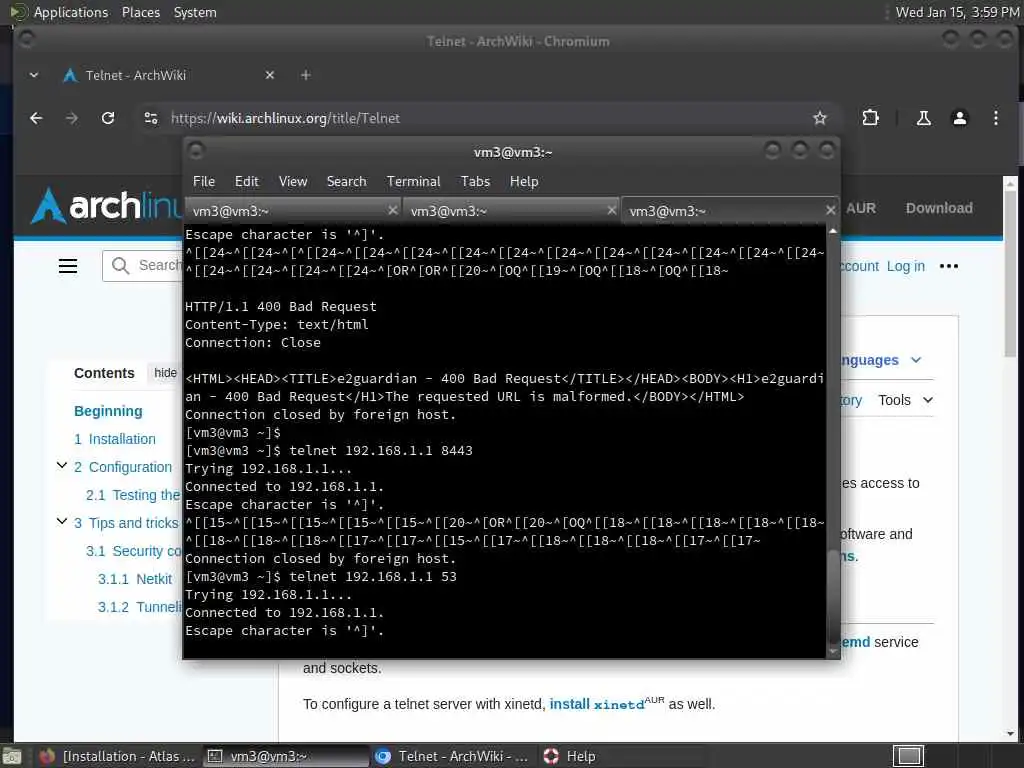Screen dimensions: 1024x768
Task: Open the System menu in top panel
Action: (195, 12)
